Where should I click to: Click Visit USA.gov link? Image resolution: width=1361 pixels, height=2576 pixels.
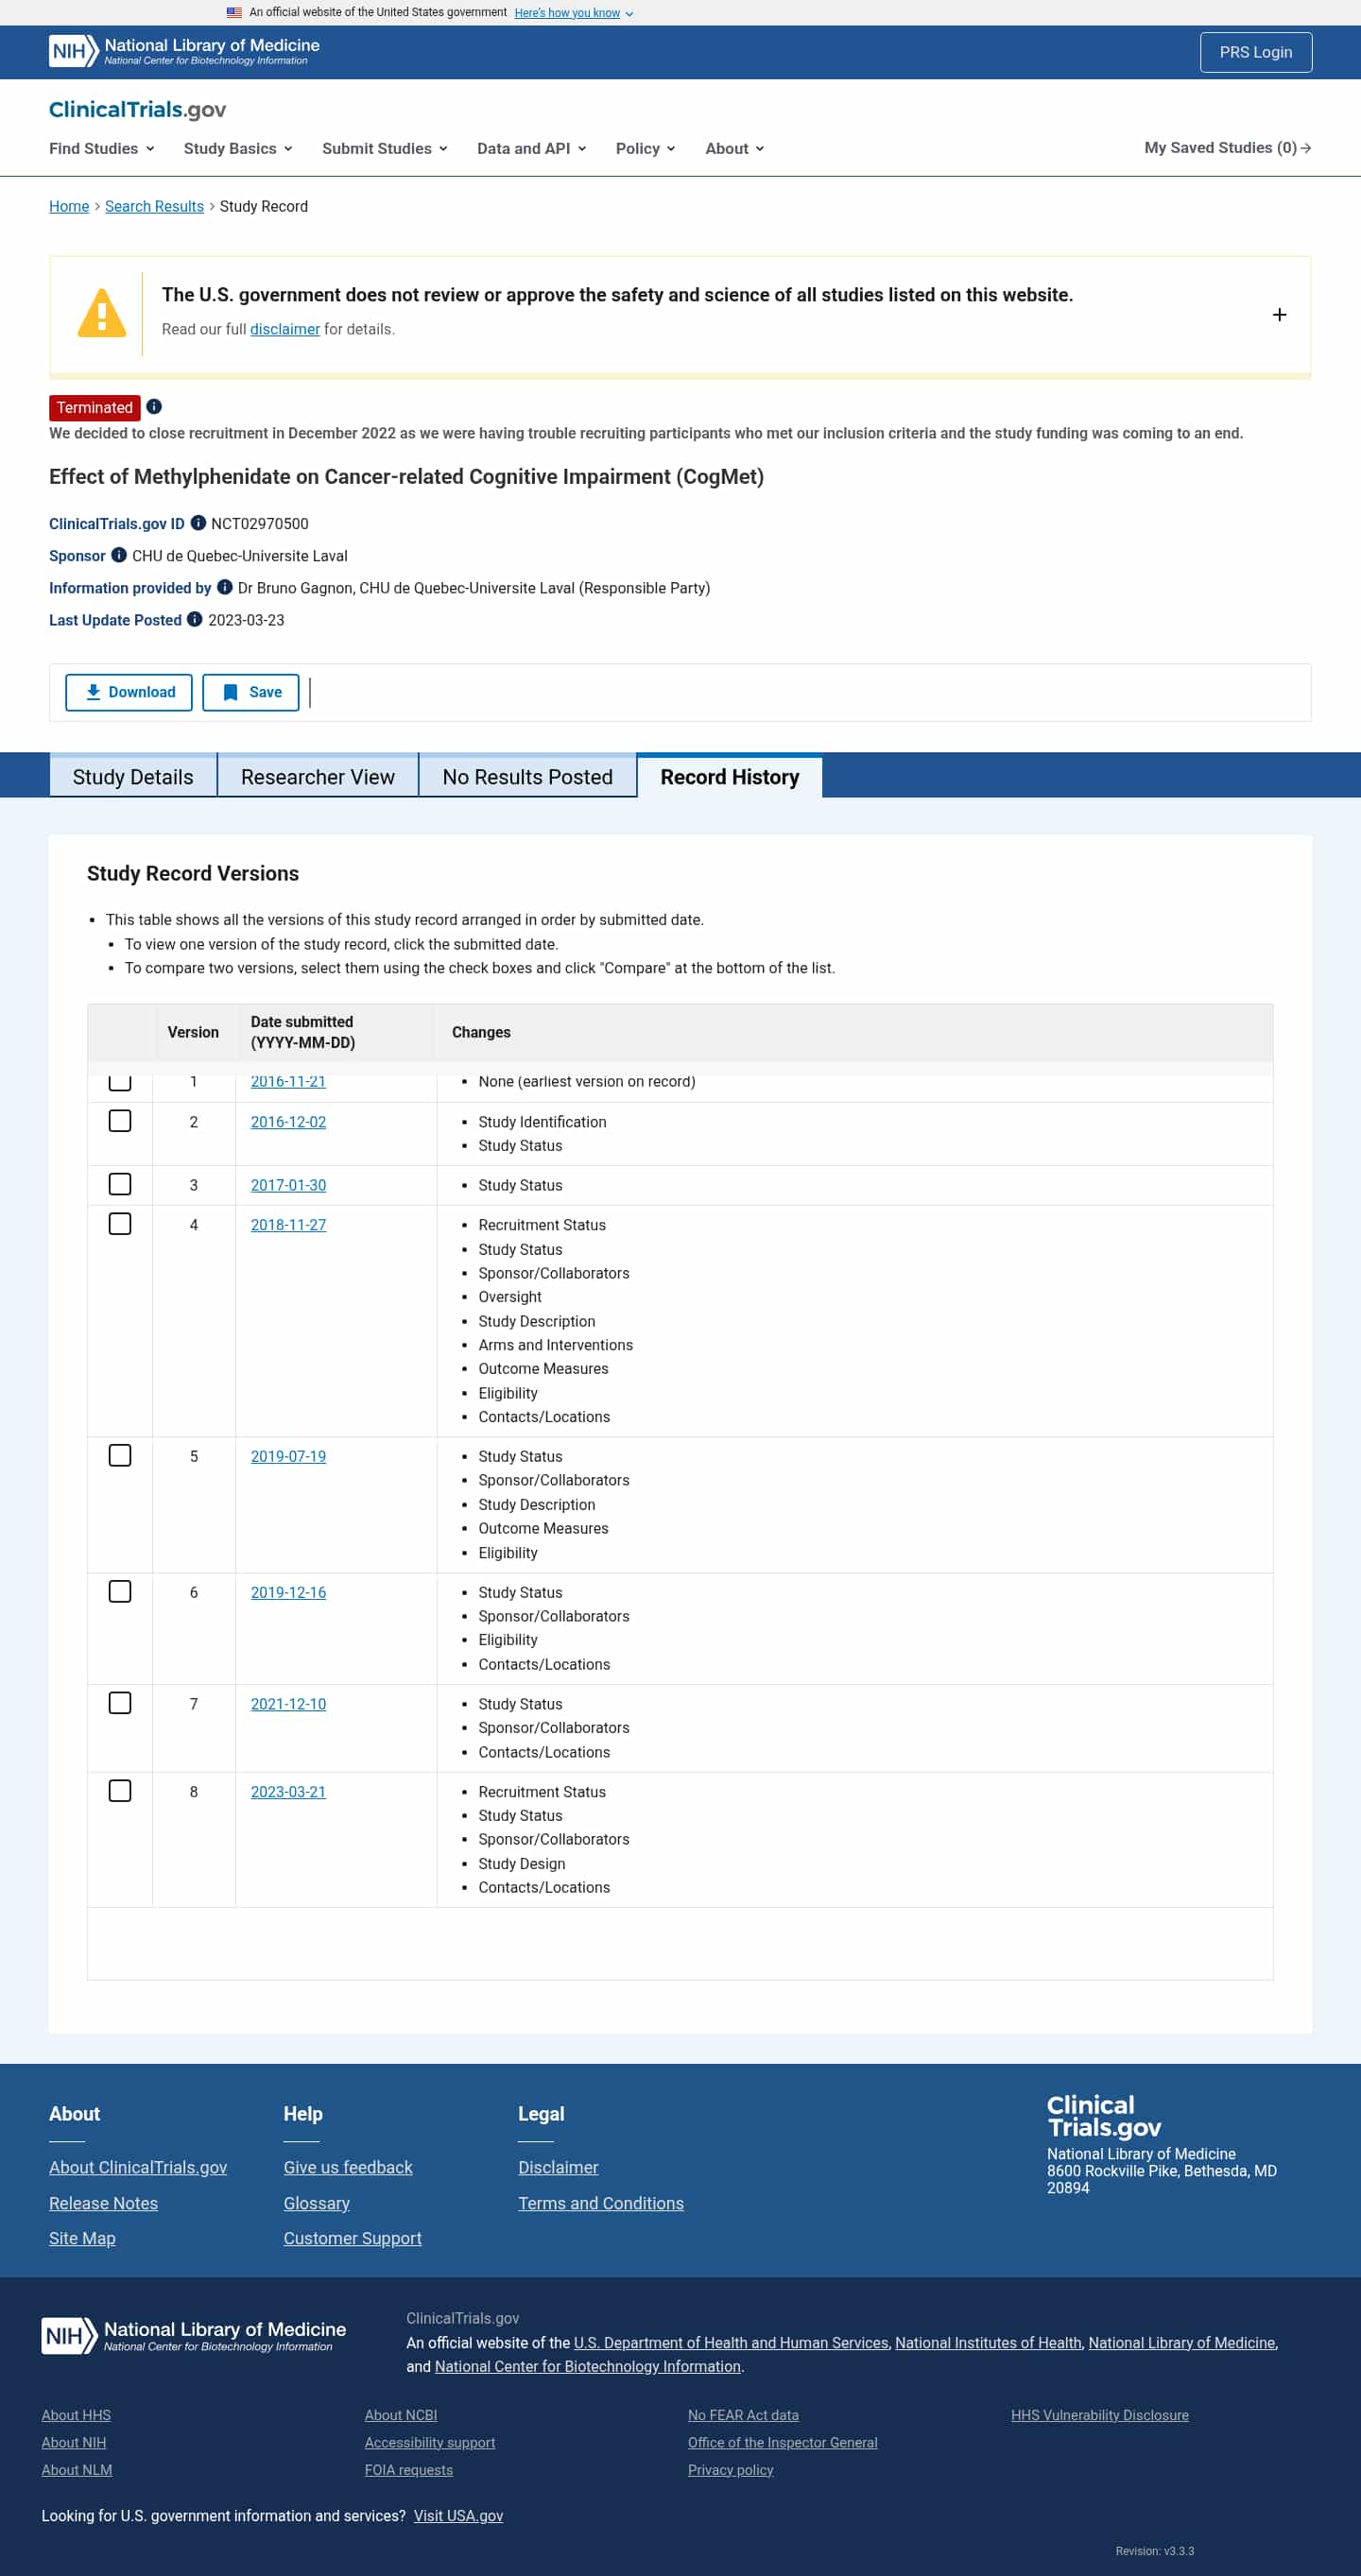click(458, 2515)
